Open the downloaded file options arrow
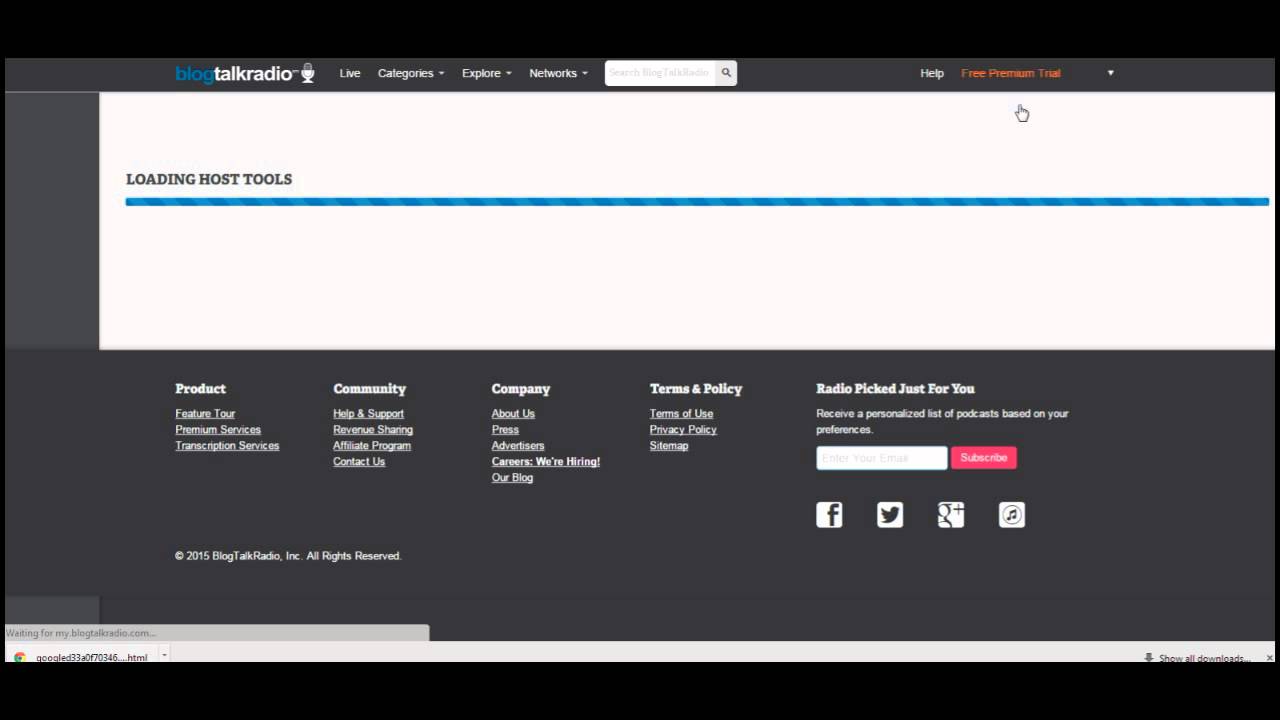Viewport: 1280px width, 720px height. click(164, 657)
